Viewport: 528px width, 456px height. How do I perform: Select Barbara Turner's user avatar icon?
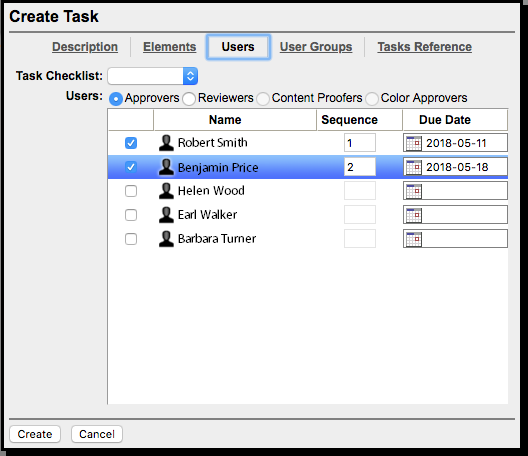coord(166,239)
